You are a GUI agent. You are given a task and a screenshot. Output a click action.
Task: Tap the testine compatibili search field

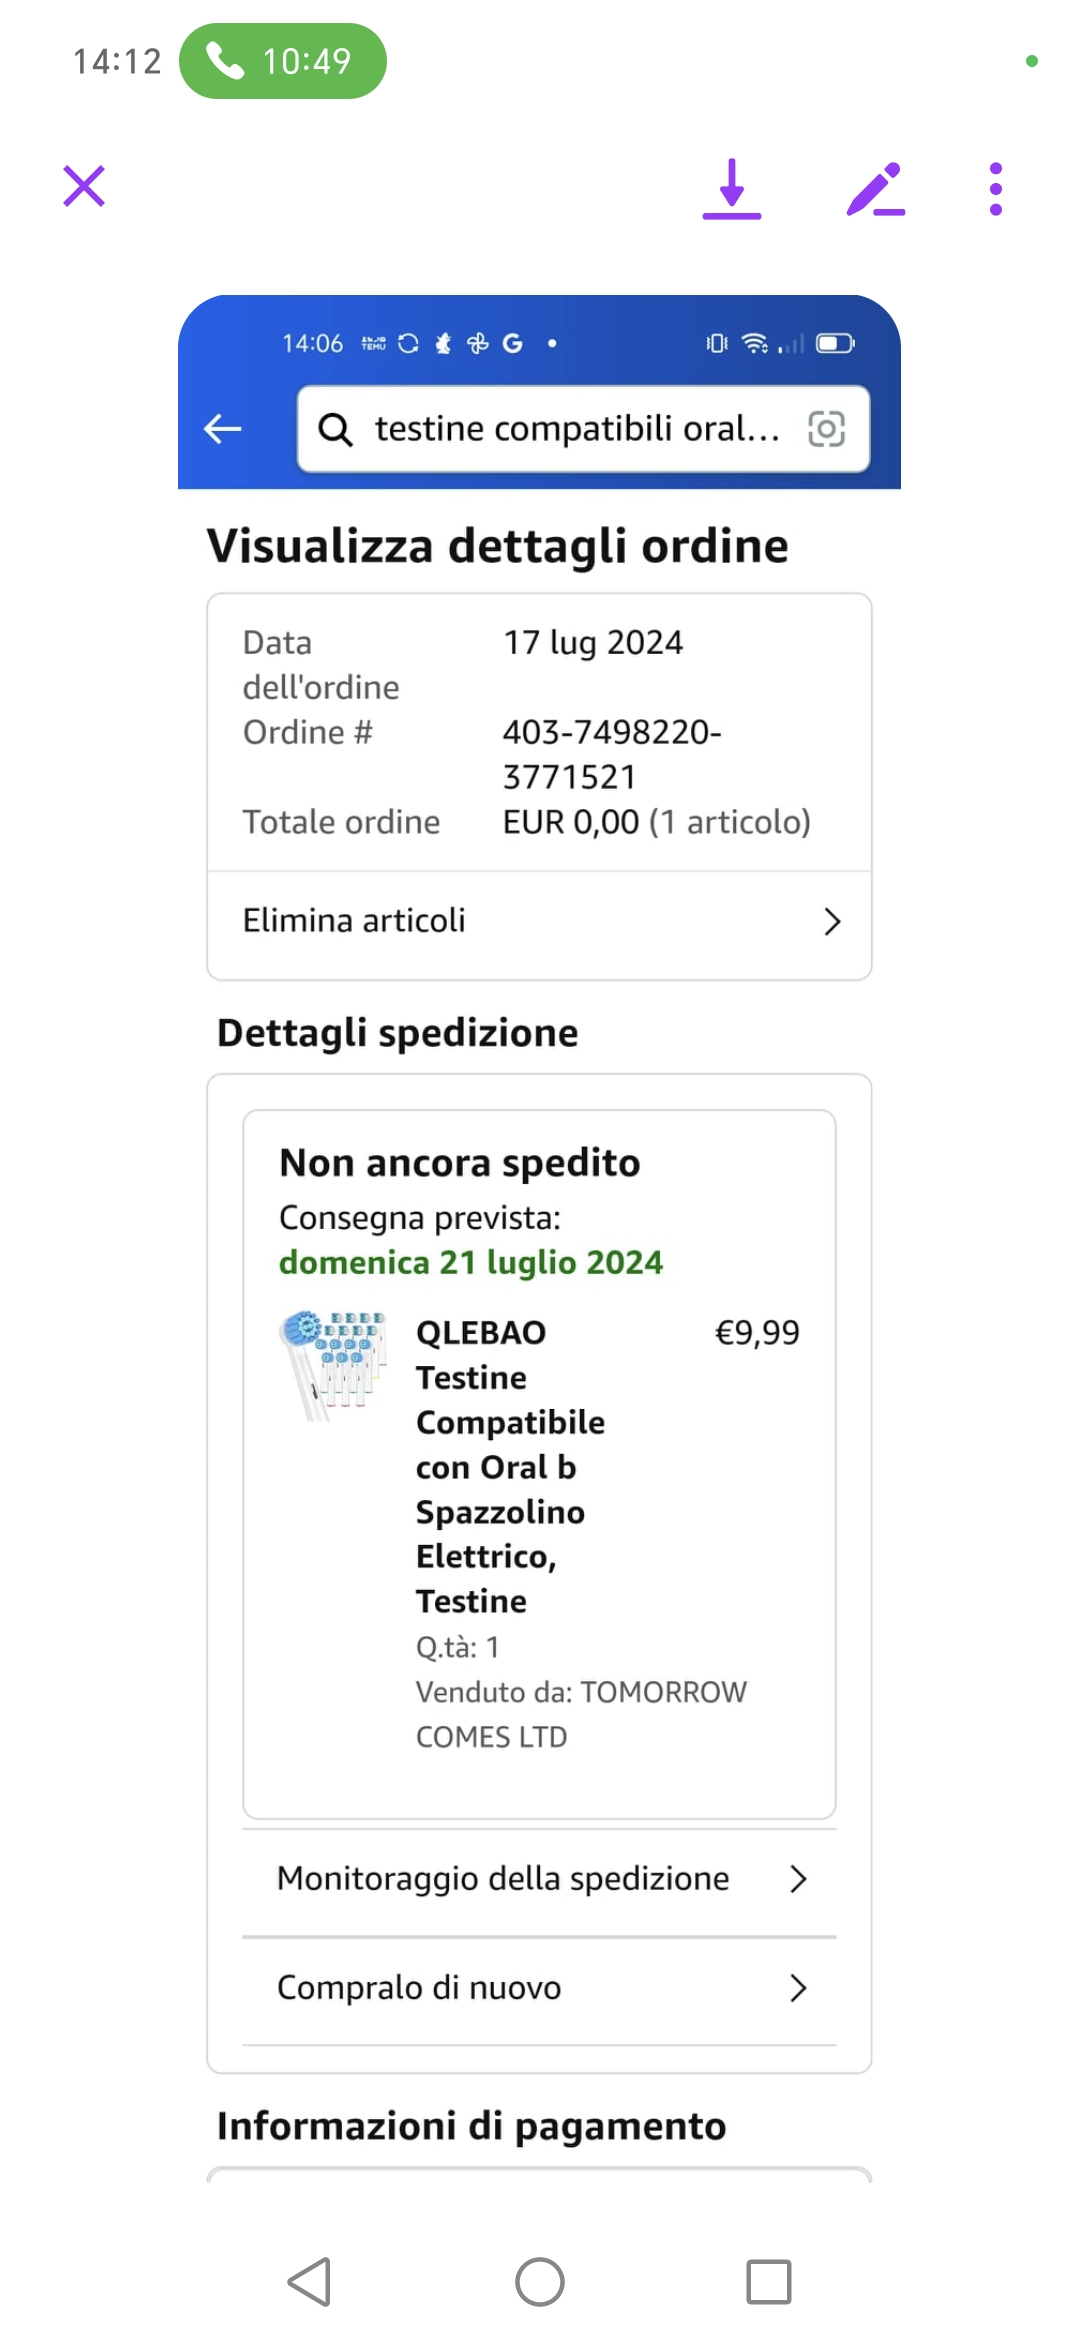(577, 429)
